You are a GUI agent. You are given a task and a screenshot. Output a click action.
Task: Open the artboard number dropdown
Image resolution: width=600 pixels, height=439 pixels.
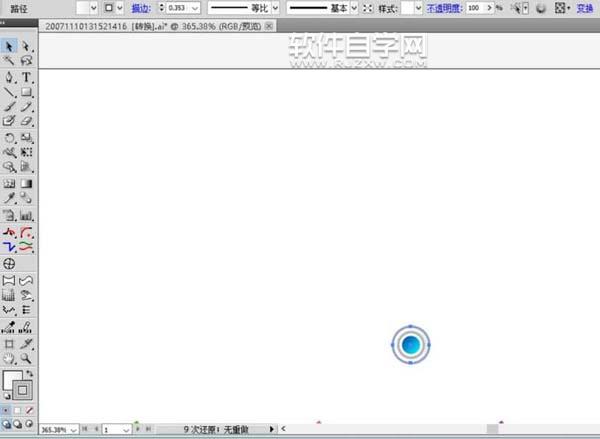(x=126, y=430)
